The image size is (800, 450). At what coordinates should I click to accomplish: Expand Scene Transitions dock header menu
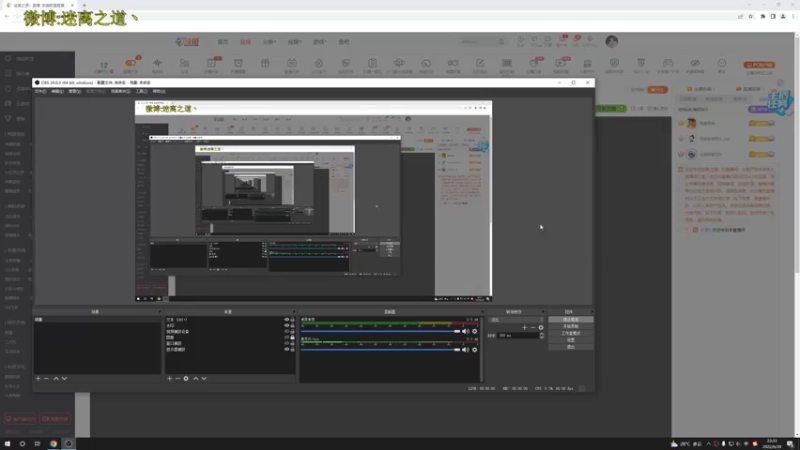pos(542,311)
